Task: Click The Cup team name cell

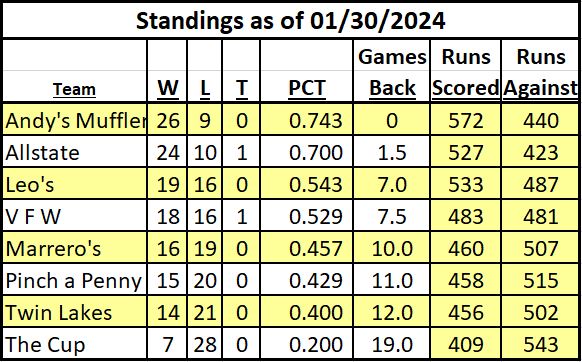Action: click(75, 343)
